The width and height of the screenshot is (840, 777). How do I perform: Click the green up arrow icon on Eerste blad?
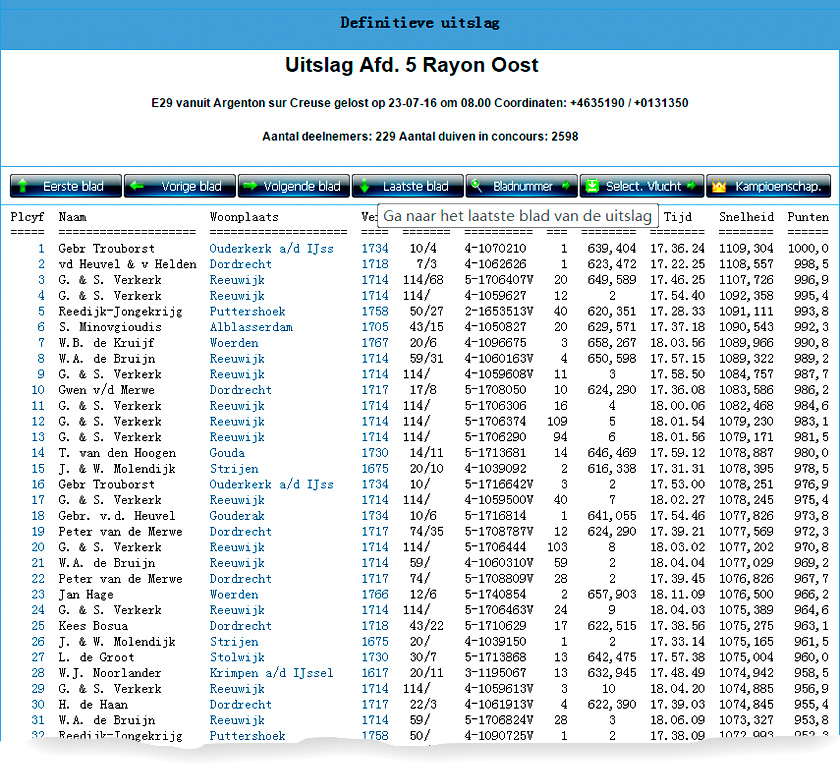pyautogui.click(x=22, y=186)
